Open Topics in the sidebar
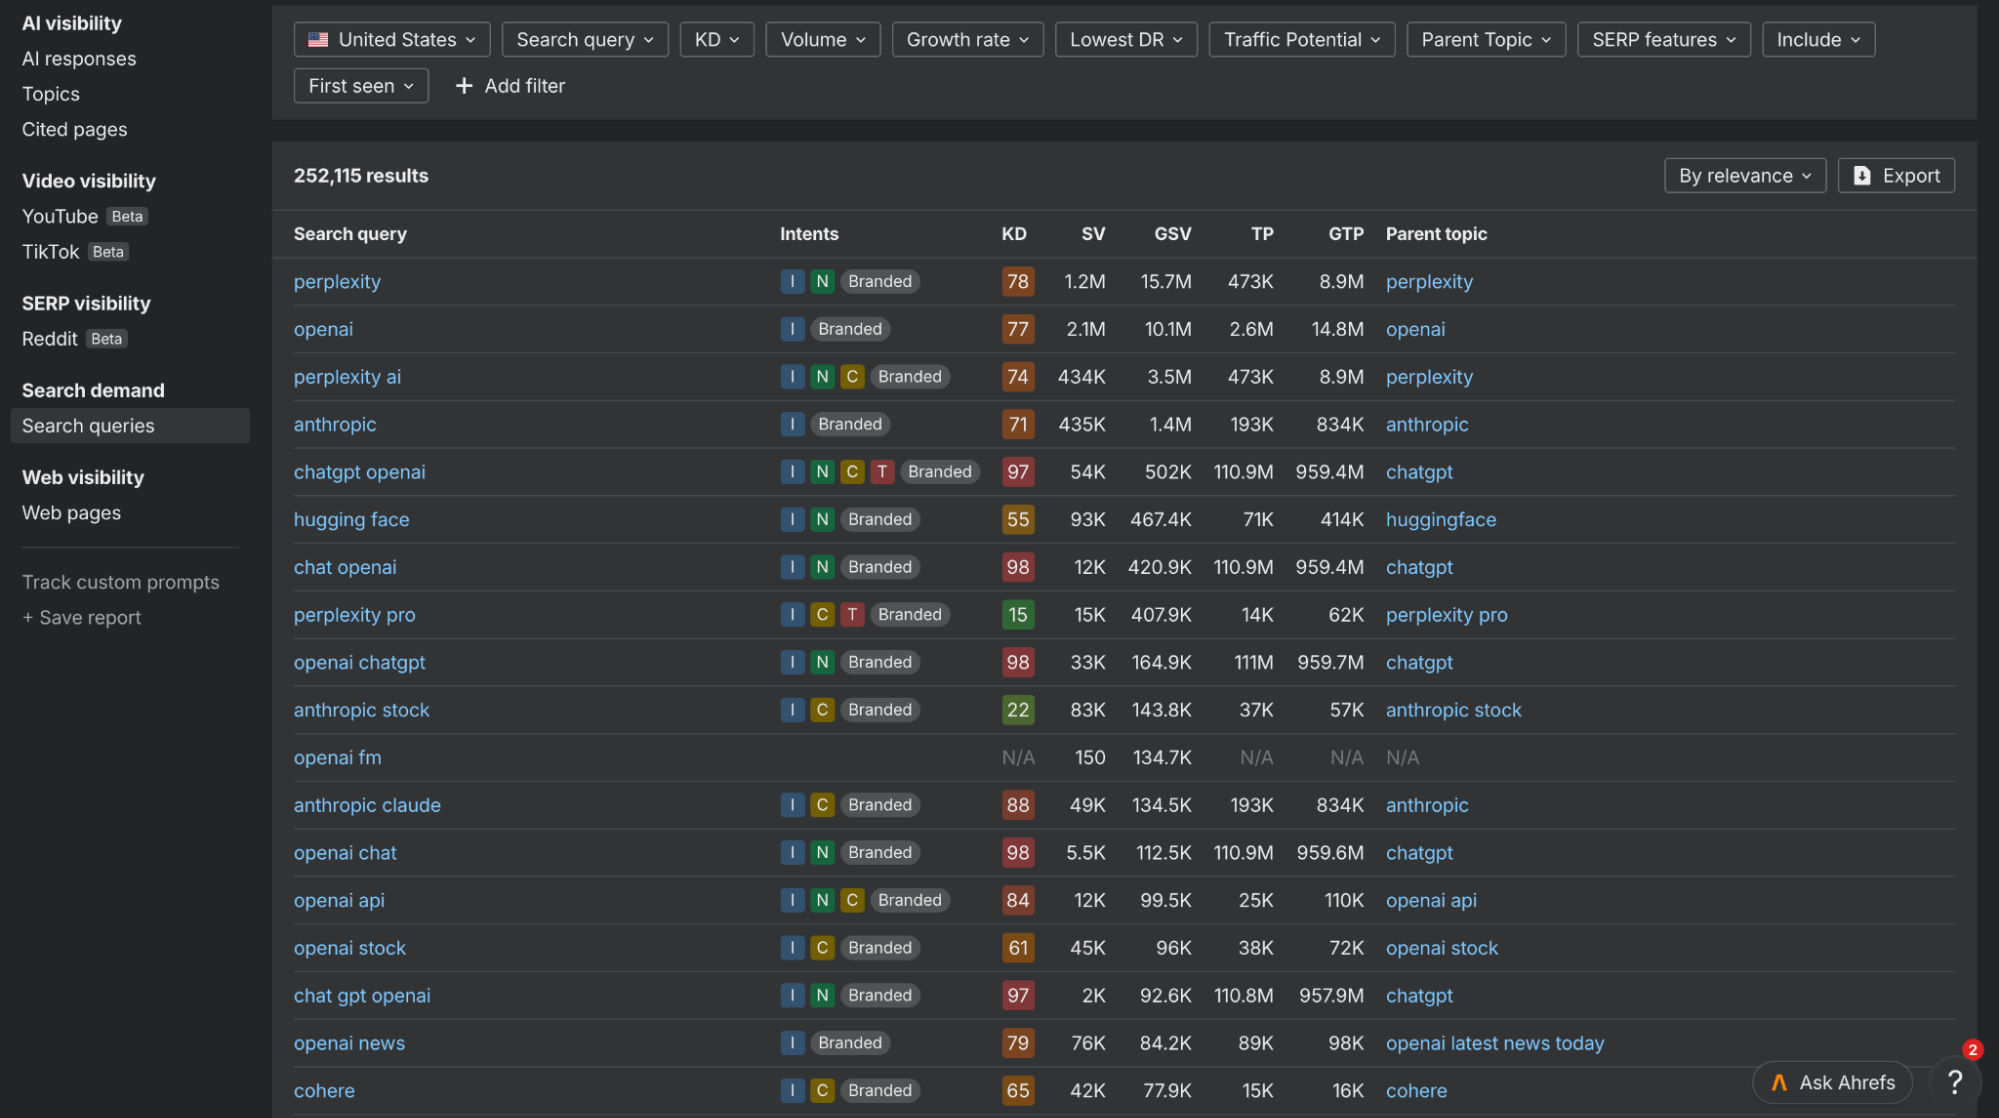This screenshot has width=1999, height=1118. 51,94
